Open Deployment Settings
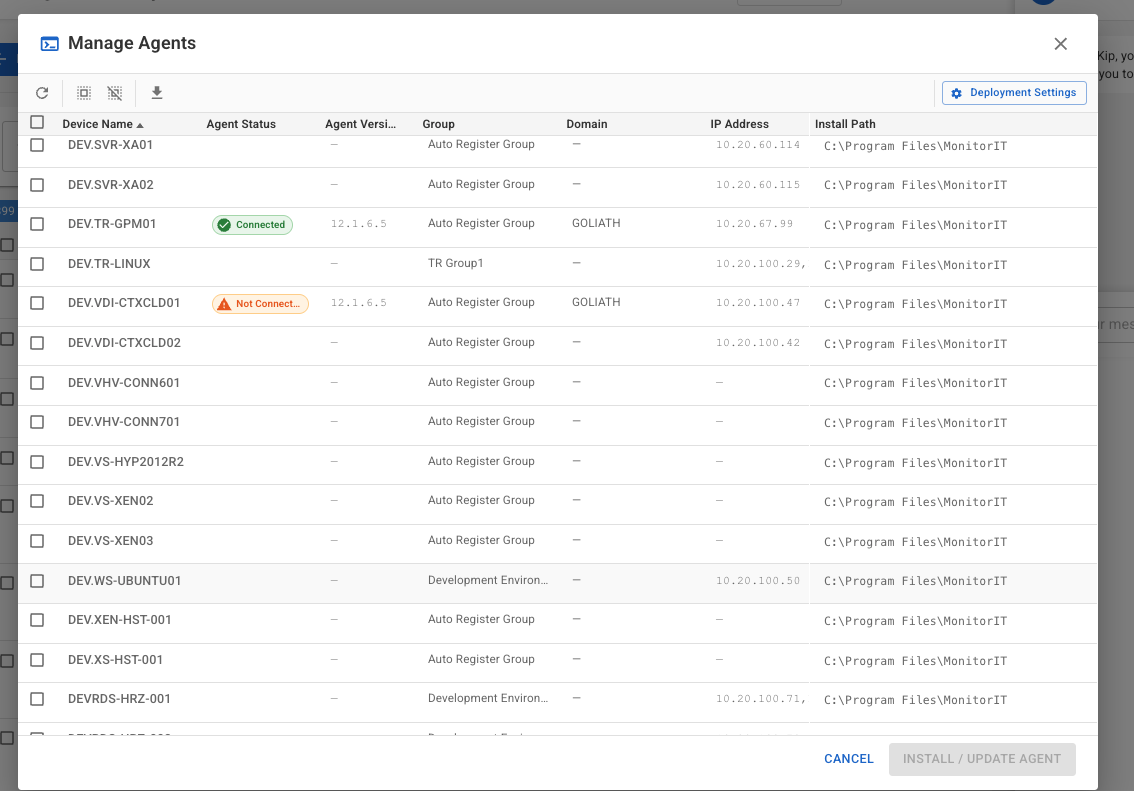 click(x=1014, y=93)
